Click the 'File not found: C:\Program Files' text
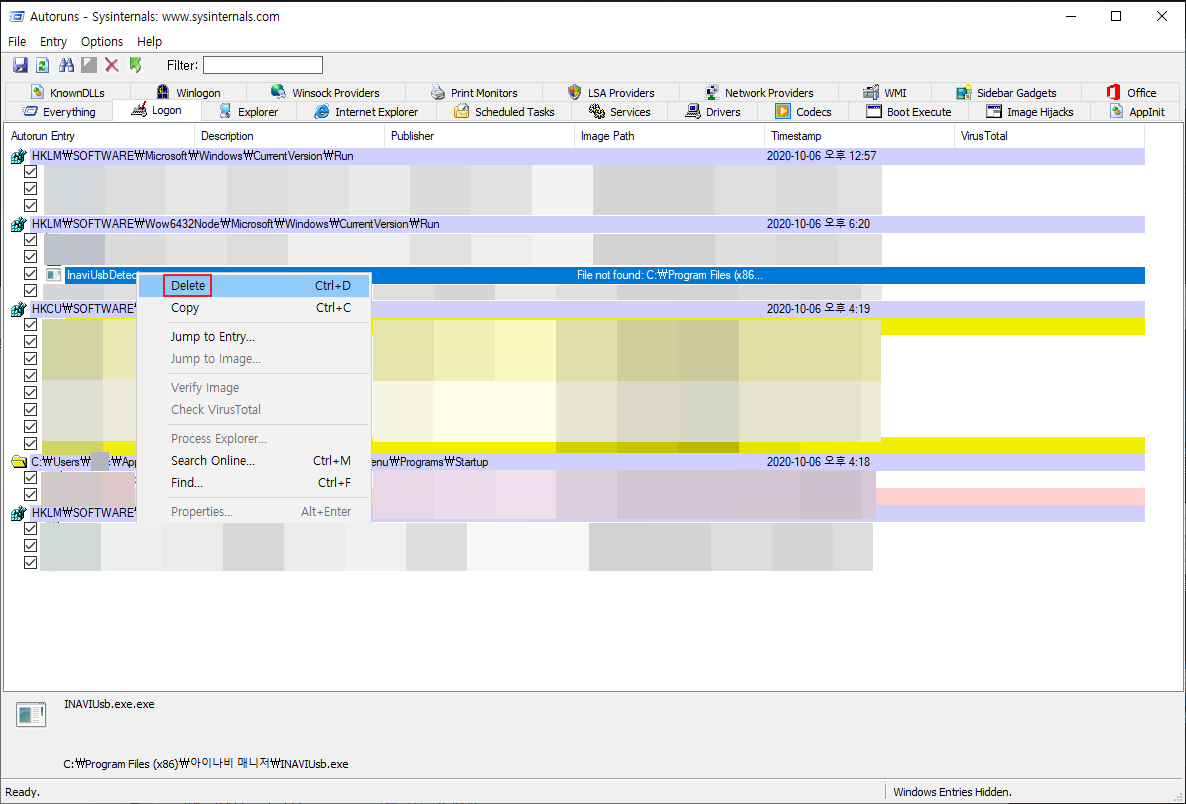The height and width of the screenshot is (804, 1186). tap(669, 275)
